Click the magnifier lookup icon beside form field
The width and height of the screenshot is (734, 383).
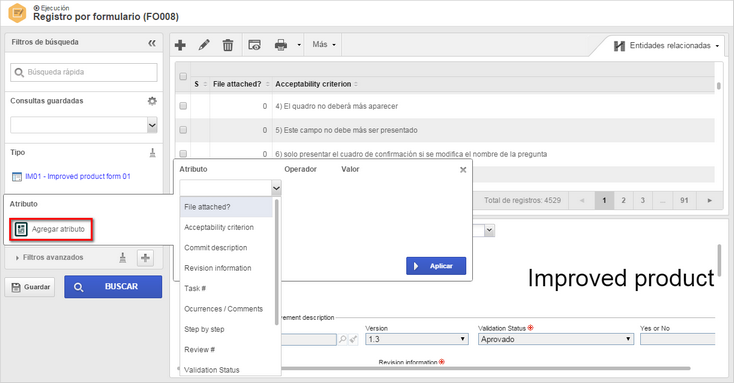[343, 339]
